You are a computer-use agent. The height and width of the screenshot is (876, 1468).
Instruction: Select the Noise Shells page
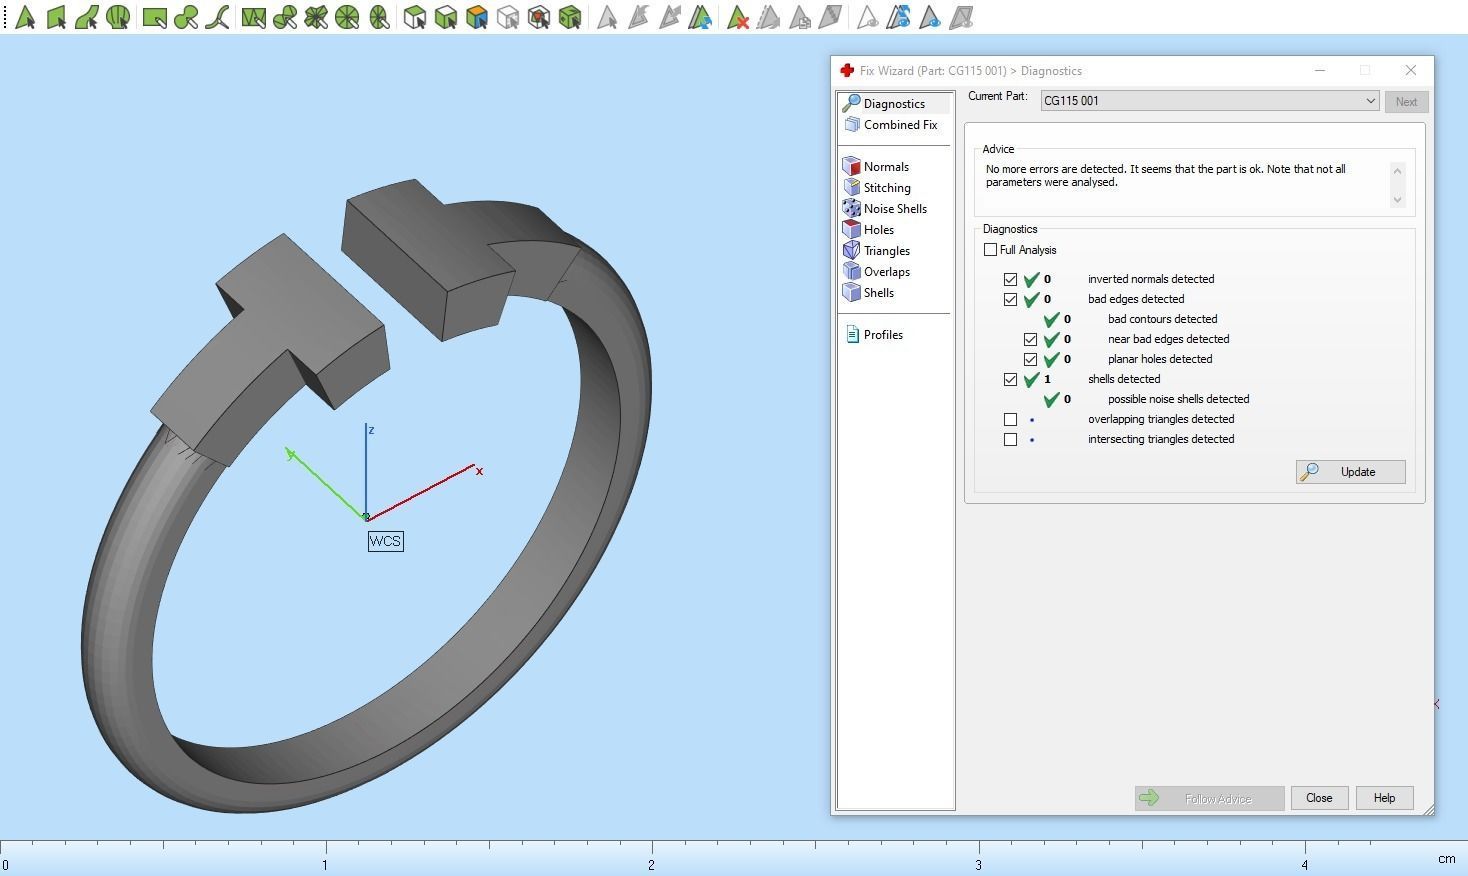point(895,209)
